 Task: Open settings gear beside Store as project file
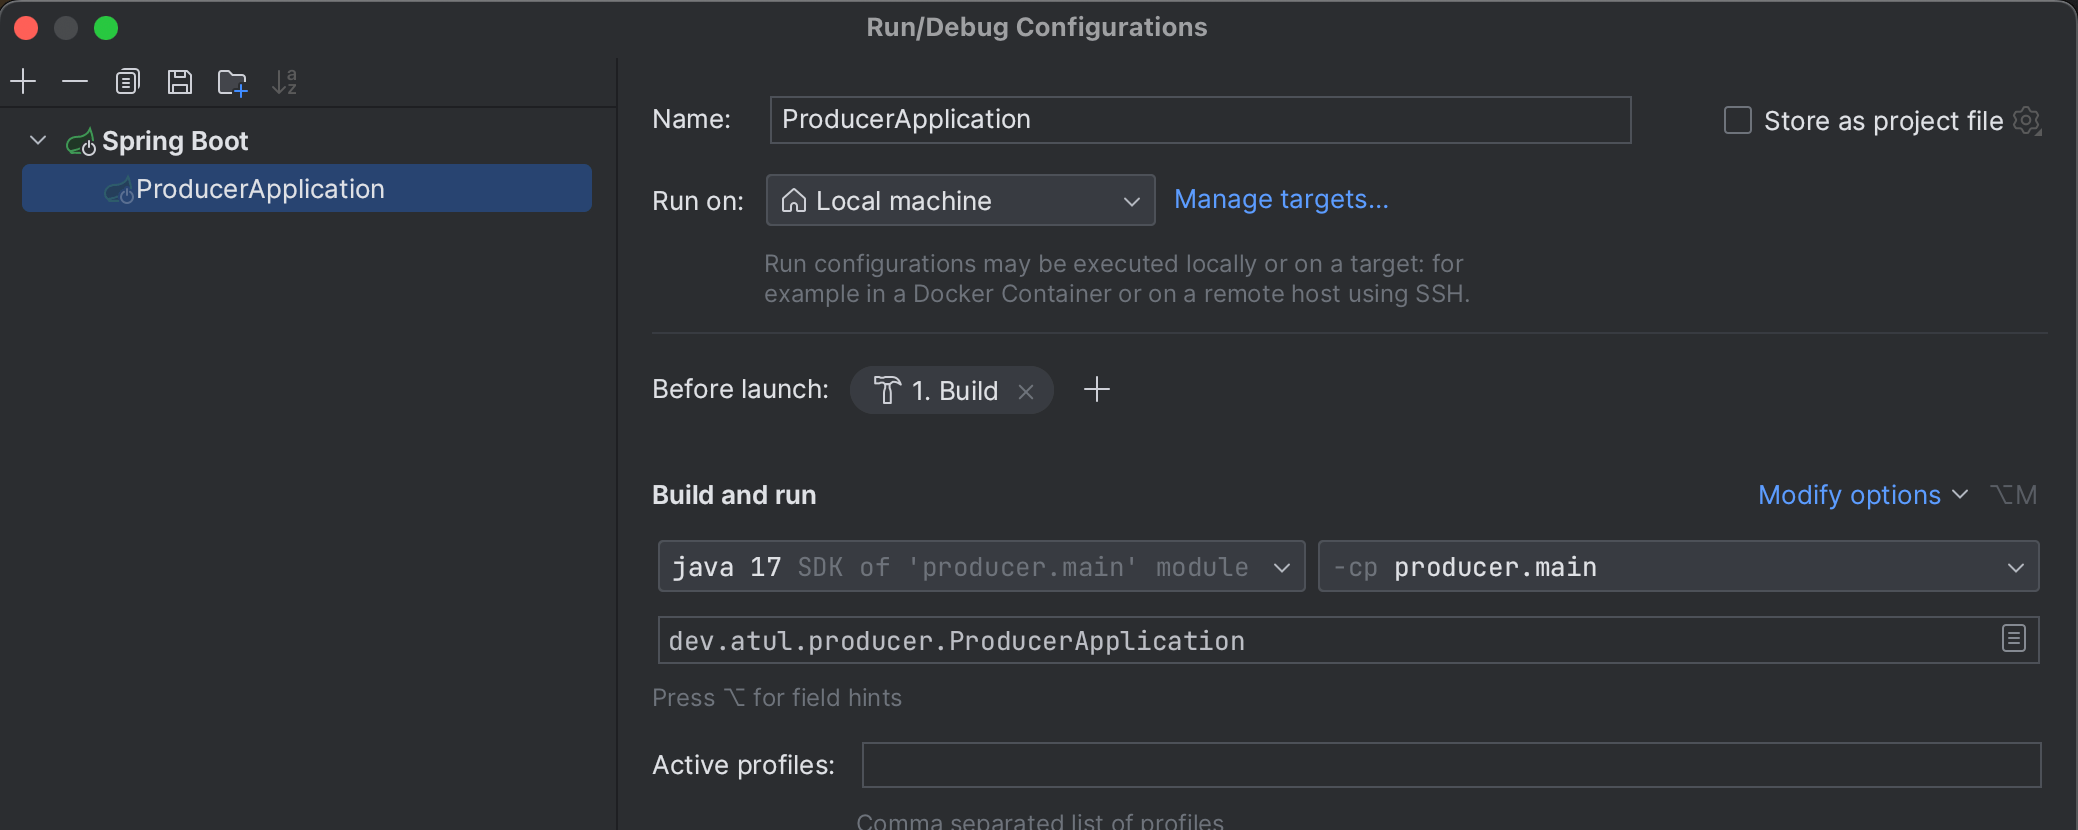coord(2027,121)
